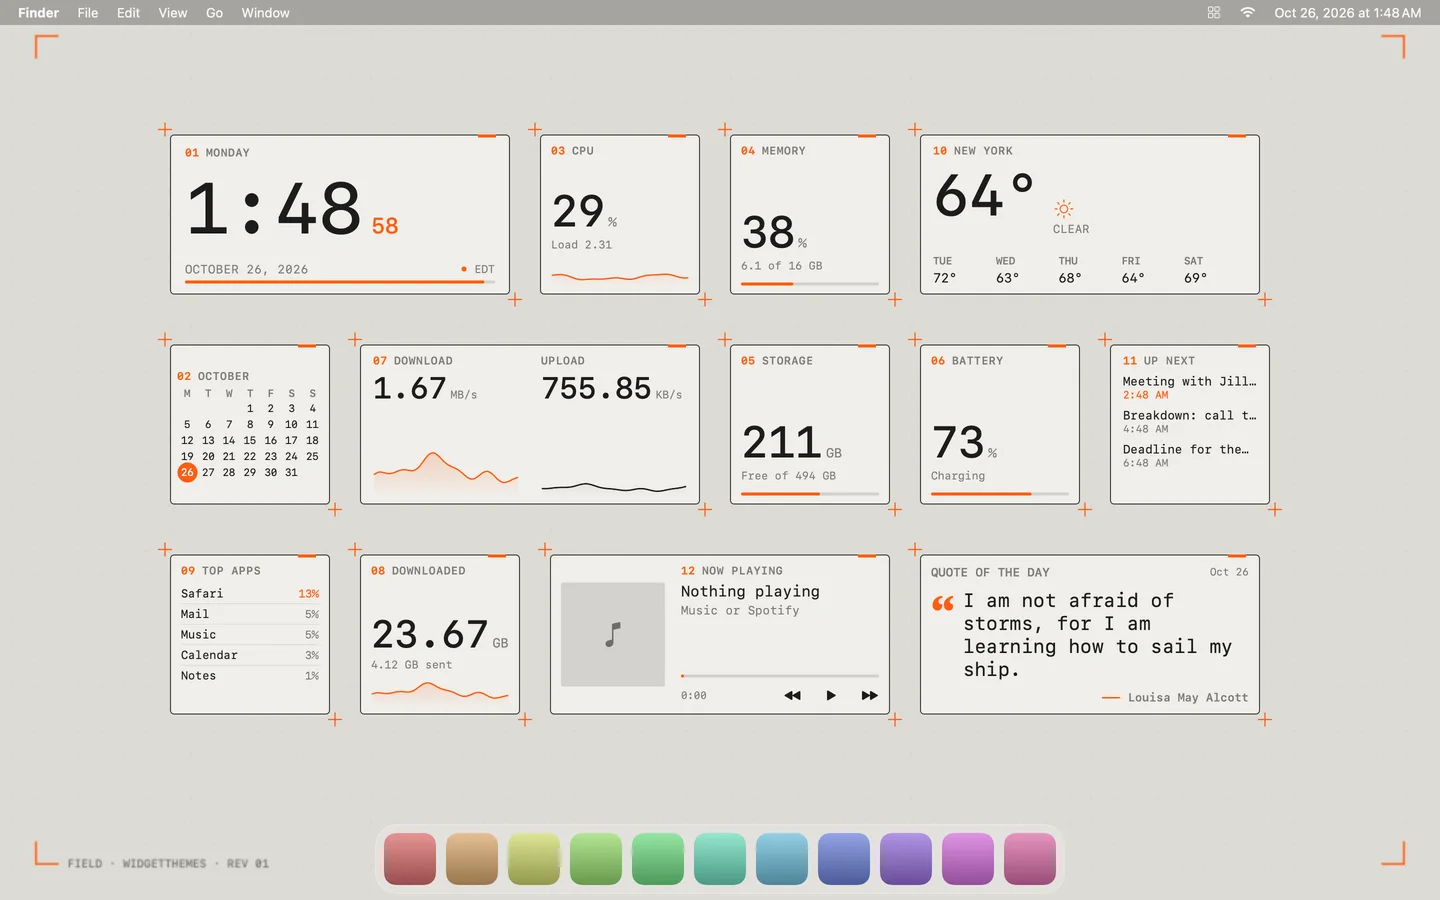The height and width of the screenshot is (900, 1440).
Task: Open the Edit menu
Action: (x=128, y=13)
